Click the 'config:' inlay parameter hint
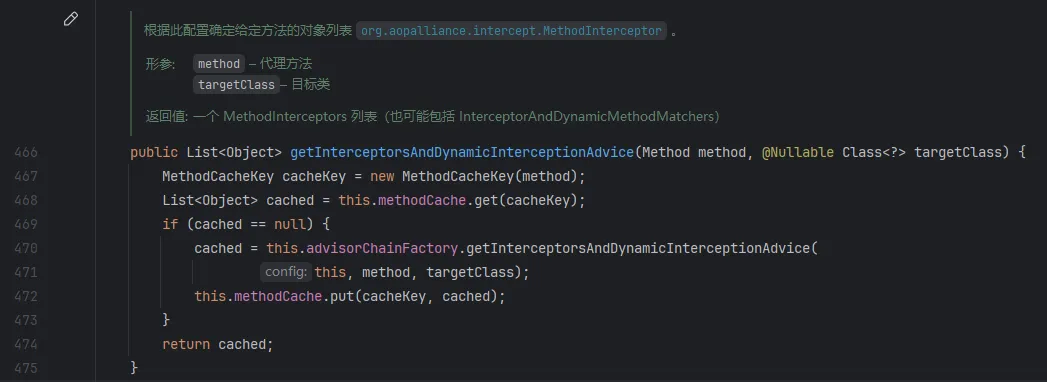This screenshot has height=382, width=1047. (286, 272)
